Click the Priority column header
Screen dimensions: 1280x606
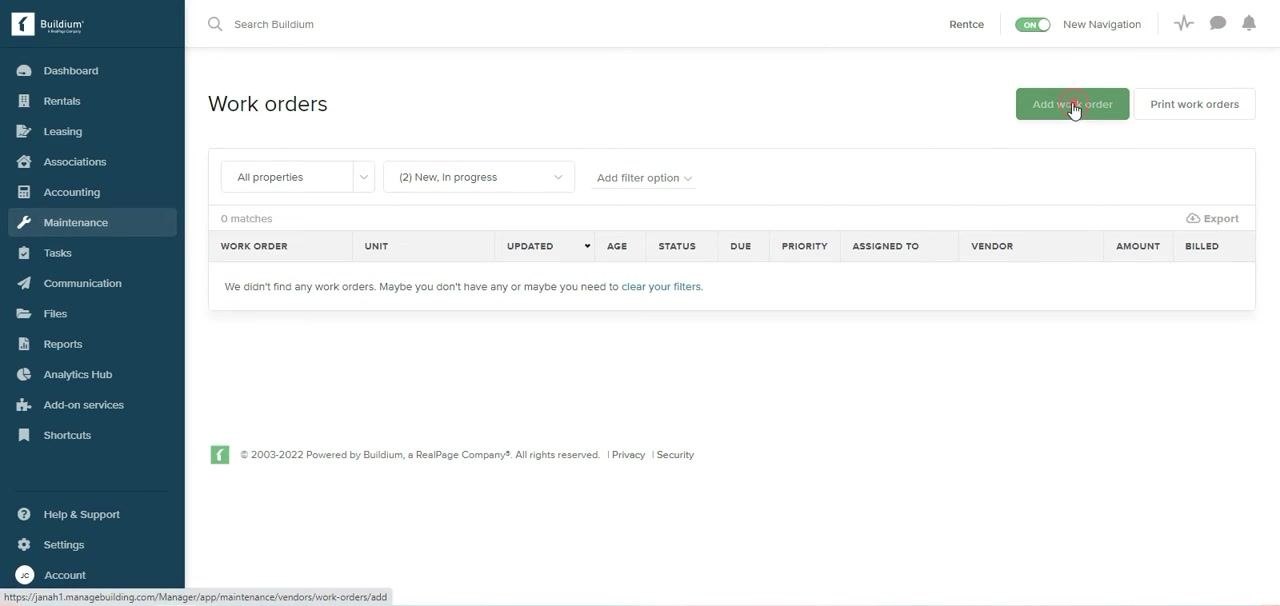[804, 246]
